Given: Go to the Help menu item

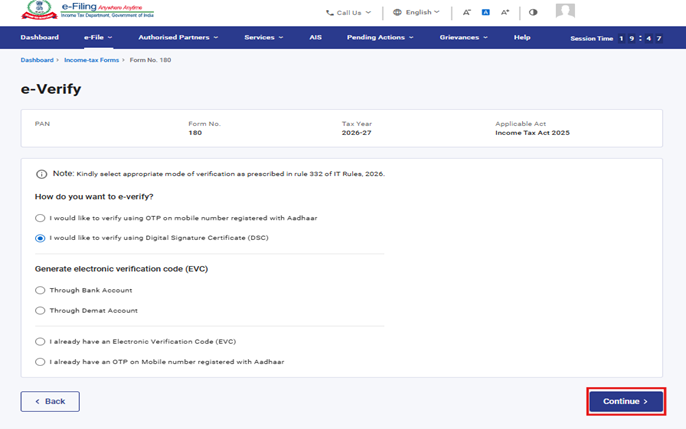Looking at the screenshot, I should 522,38.
